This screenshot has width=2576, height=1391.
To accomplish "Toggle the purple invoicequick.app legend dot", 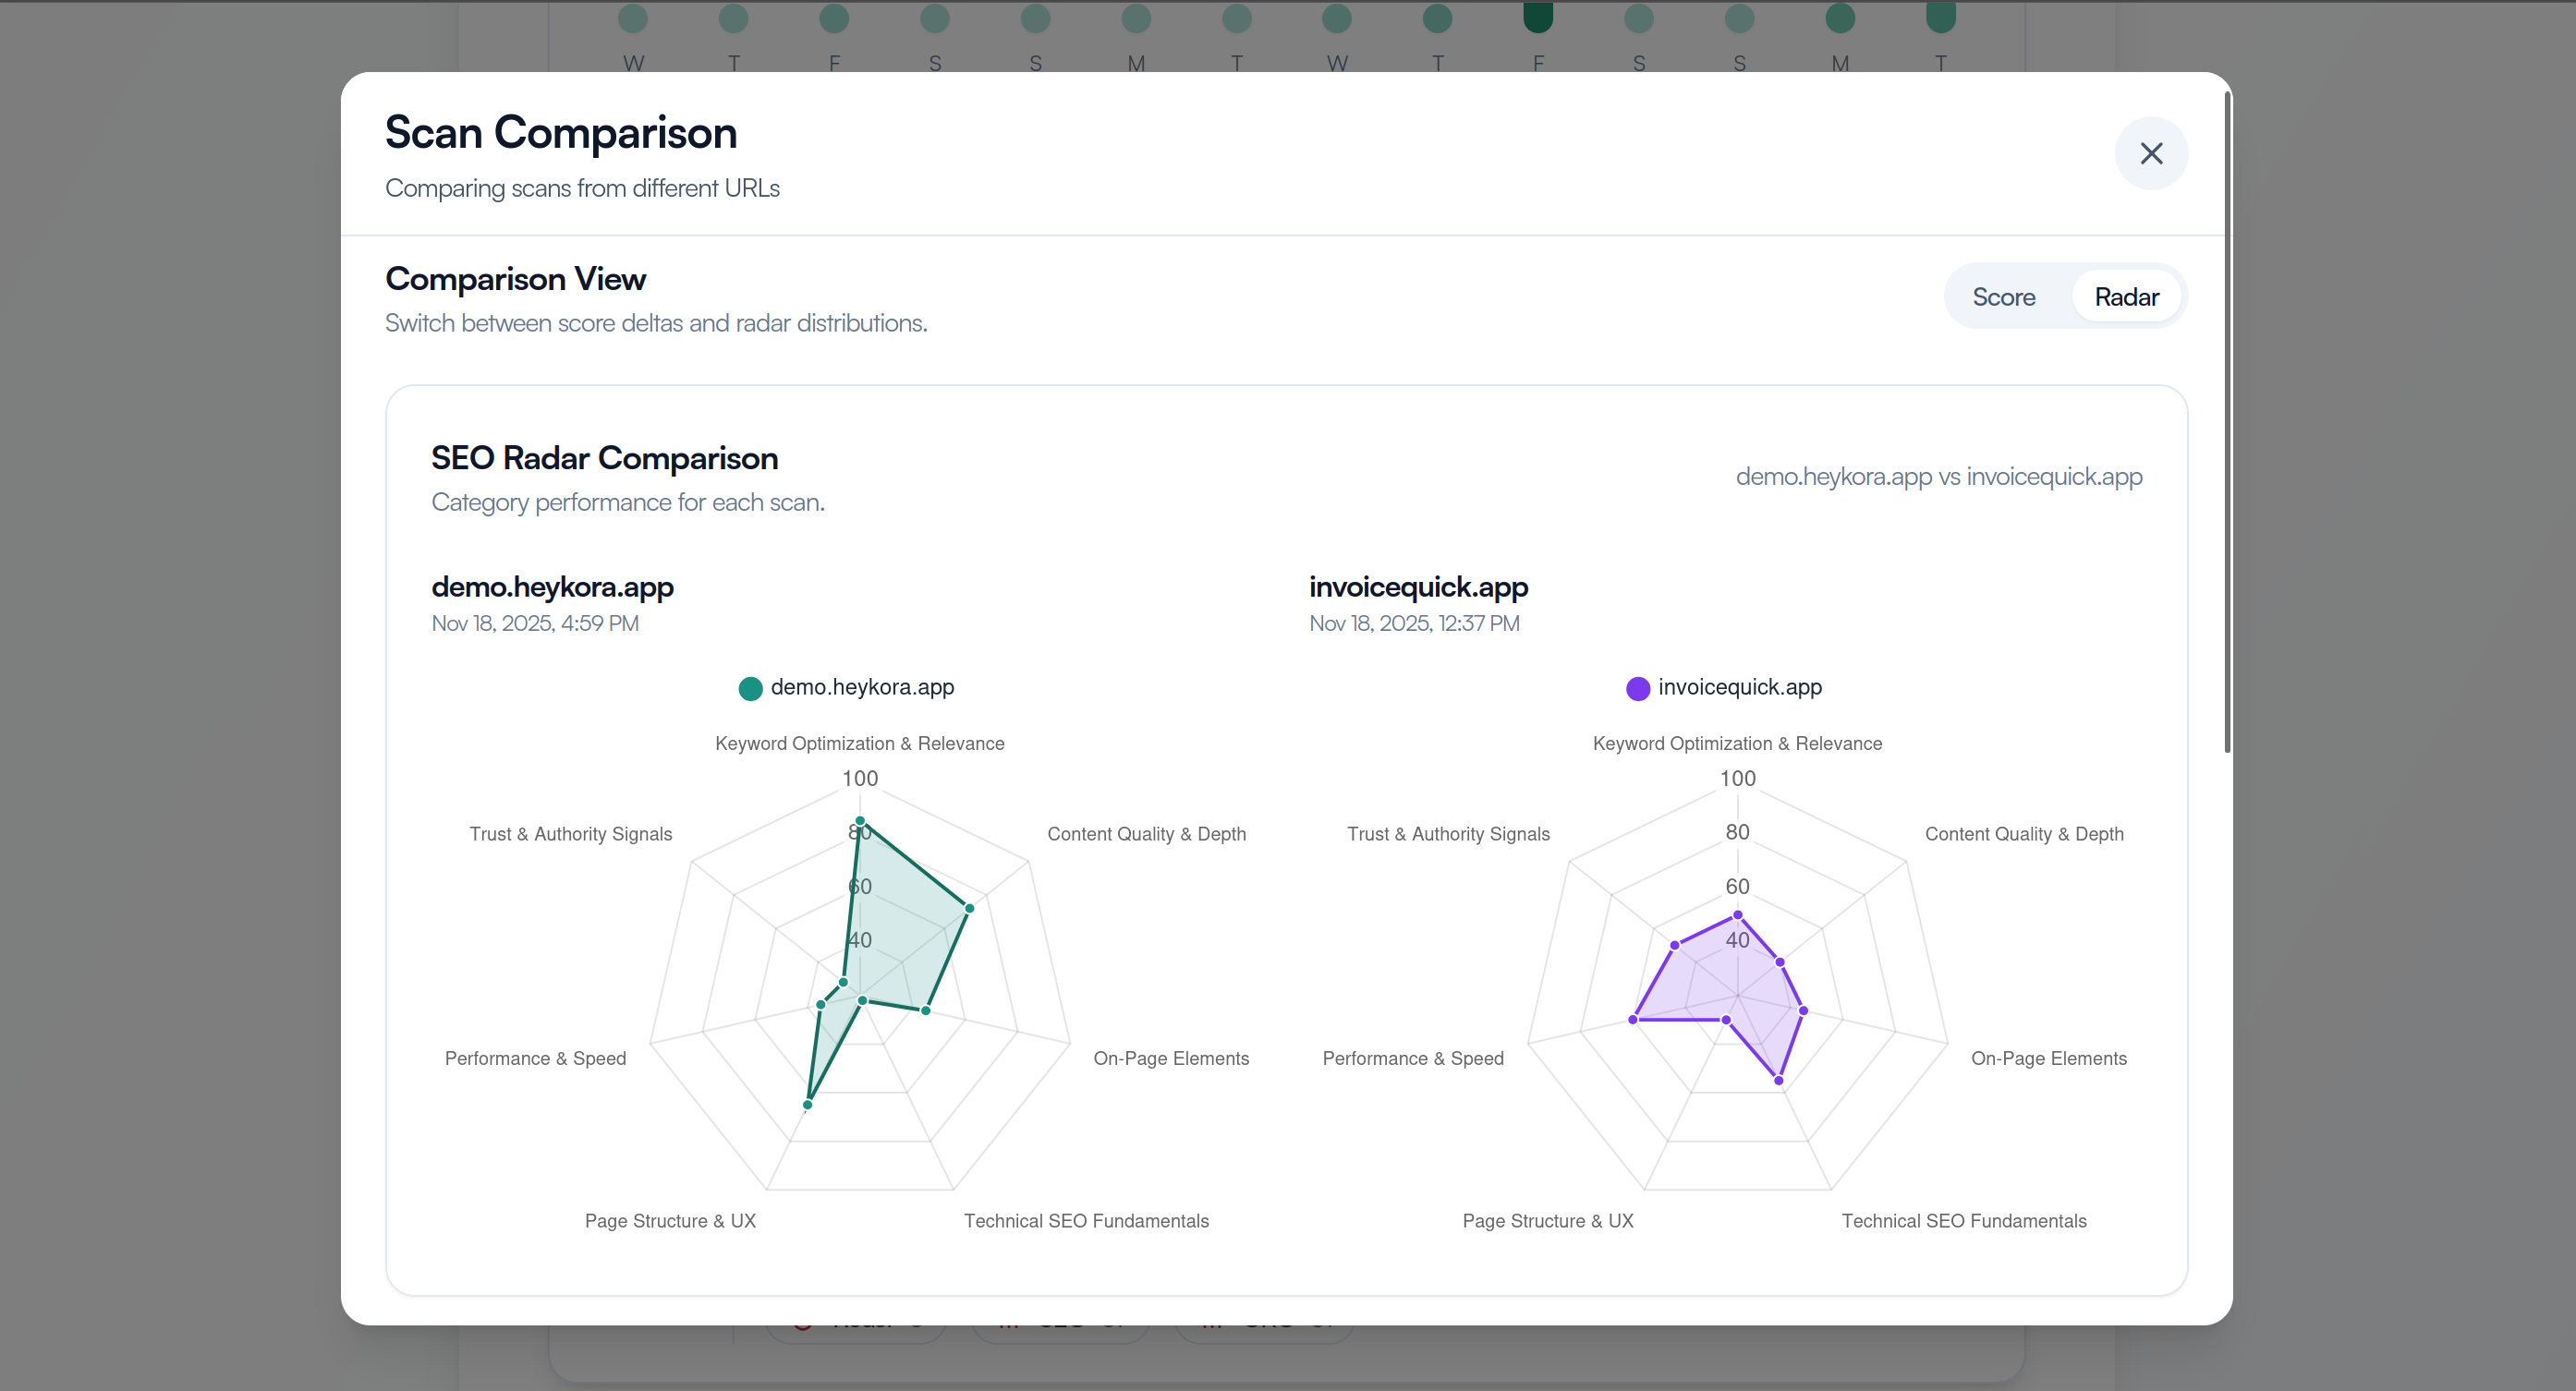I will coord(1637,688).
